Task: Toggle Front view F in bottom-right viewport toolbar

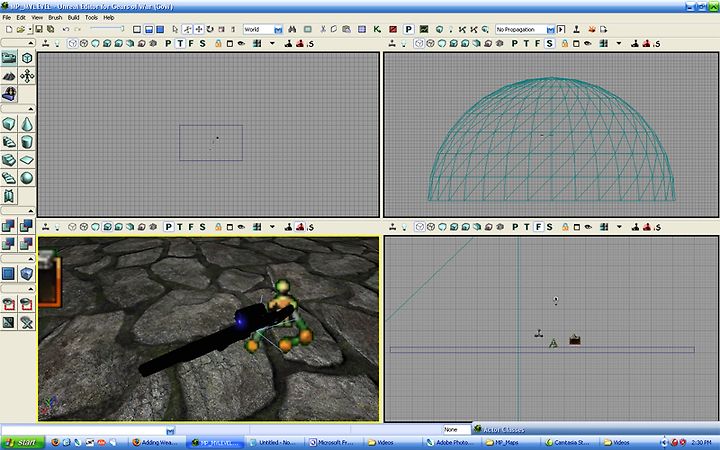Action: [538, 227]
